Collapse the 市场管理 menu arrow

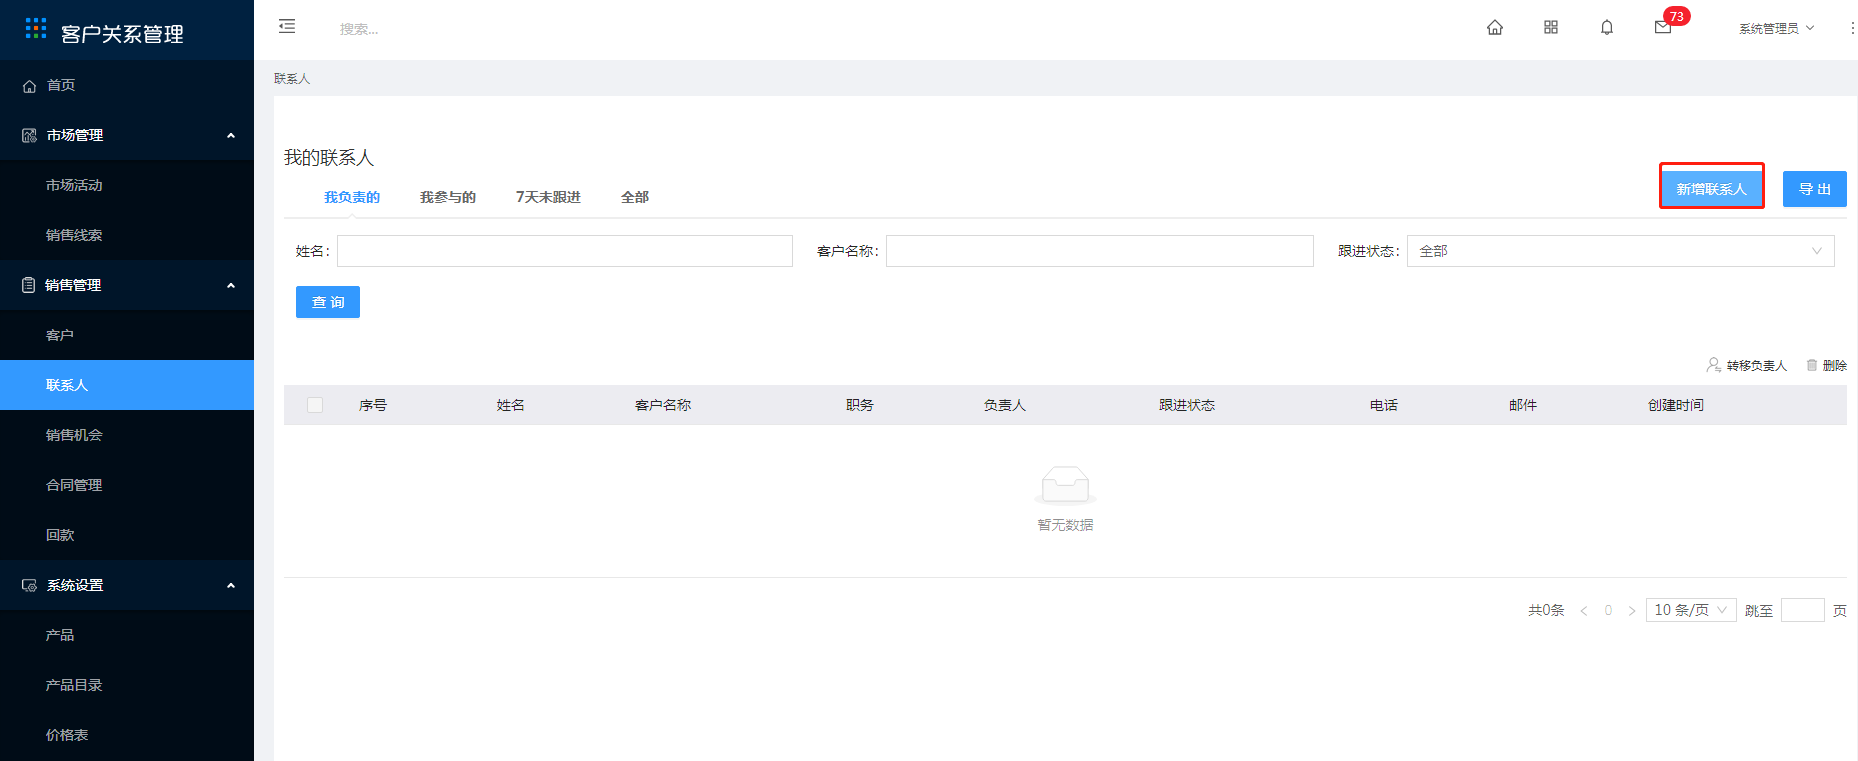[x=231, y=135]
